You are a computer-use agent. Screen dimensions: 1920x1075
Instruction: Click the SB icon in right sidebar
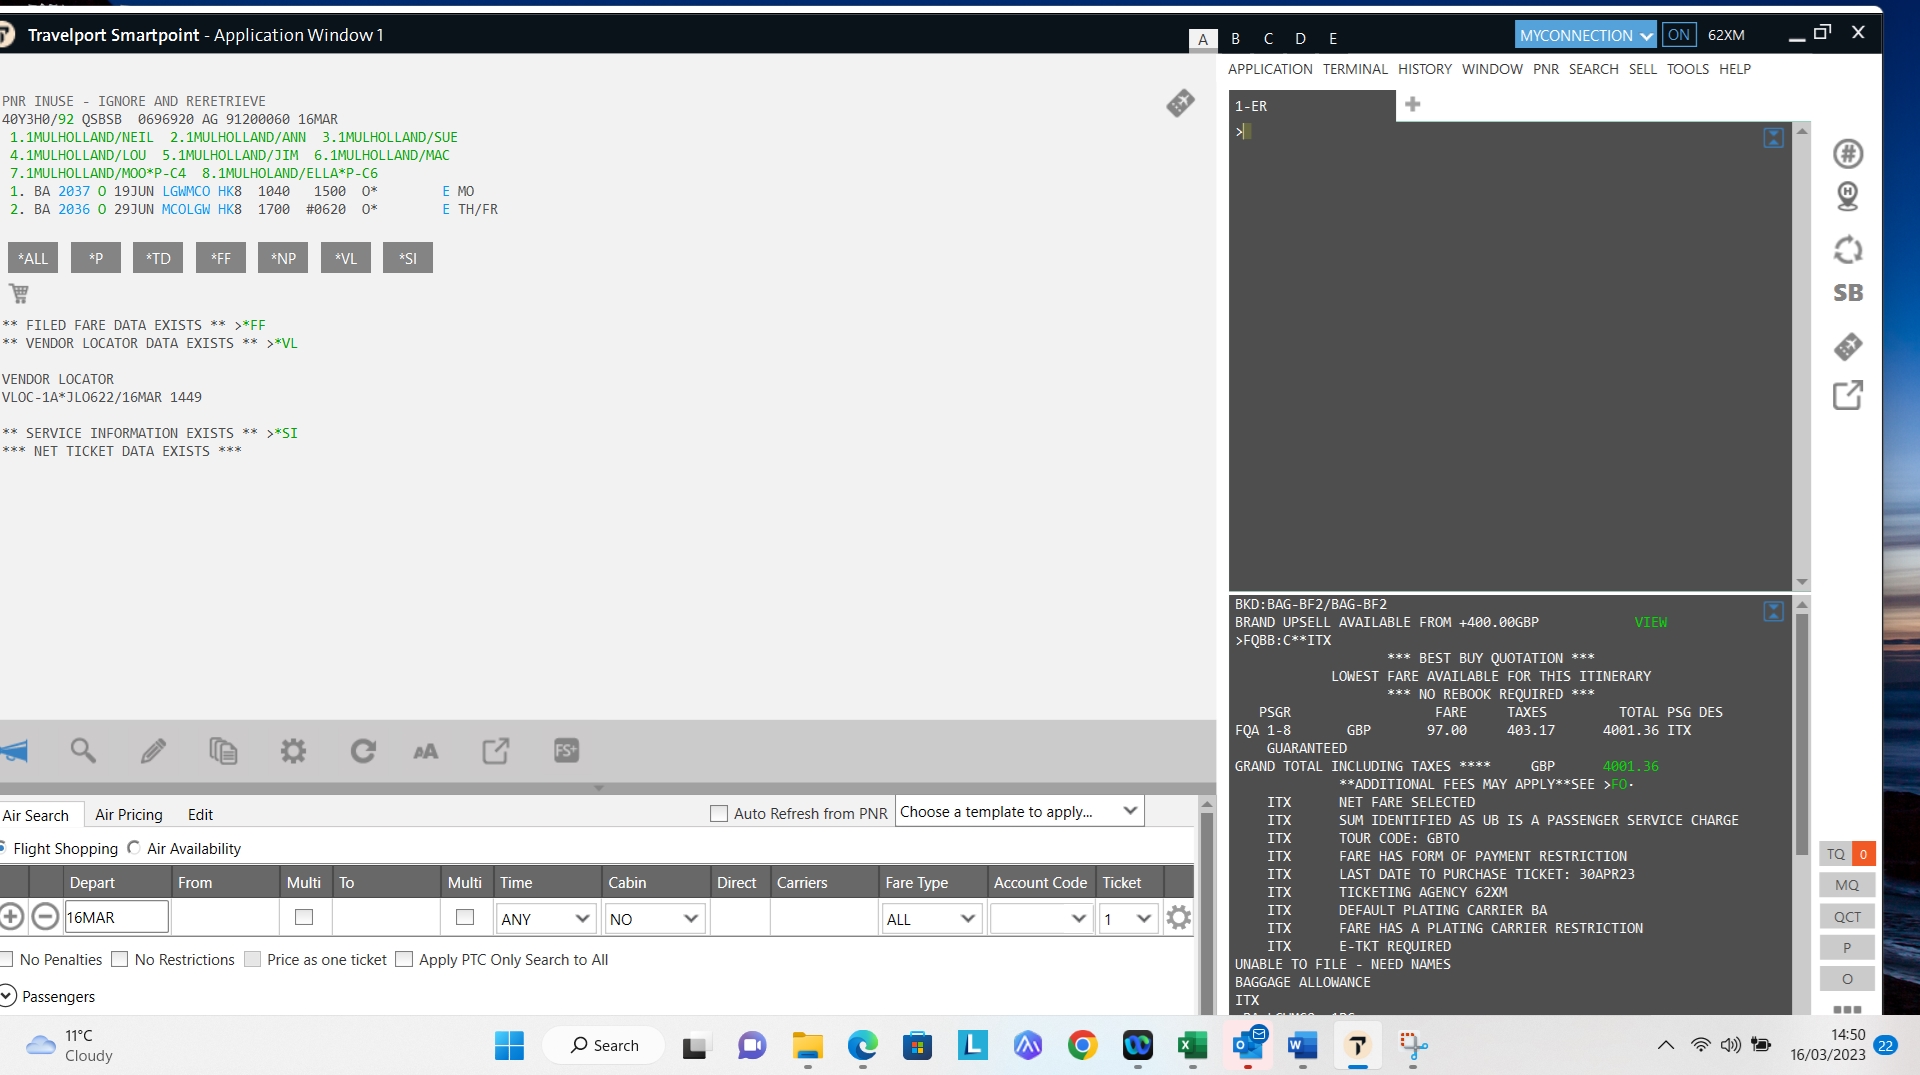(1847, 293)
